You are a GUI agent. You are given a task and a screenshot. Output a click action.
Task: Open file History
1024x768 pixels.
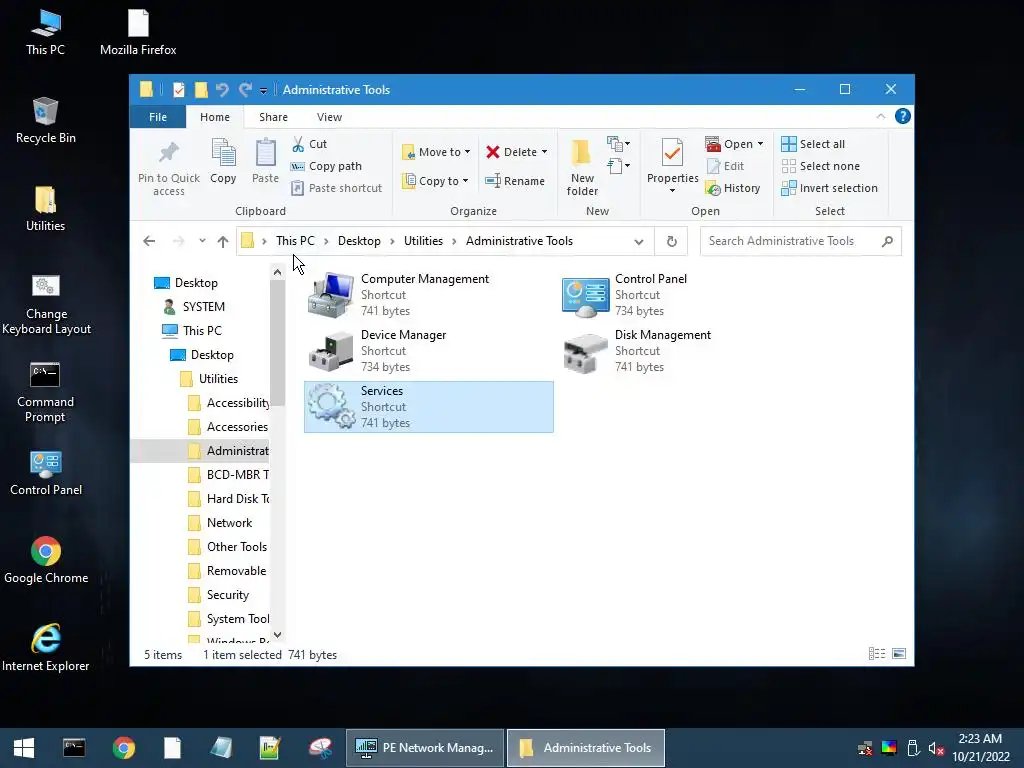(733, 188)
